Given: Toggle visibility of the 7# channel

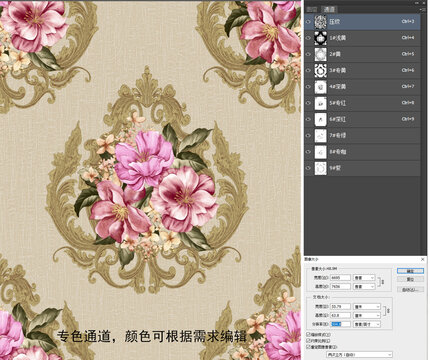Looking at the screenshot, I should point(308,135).
